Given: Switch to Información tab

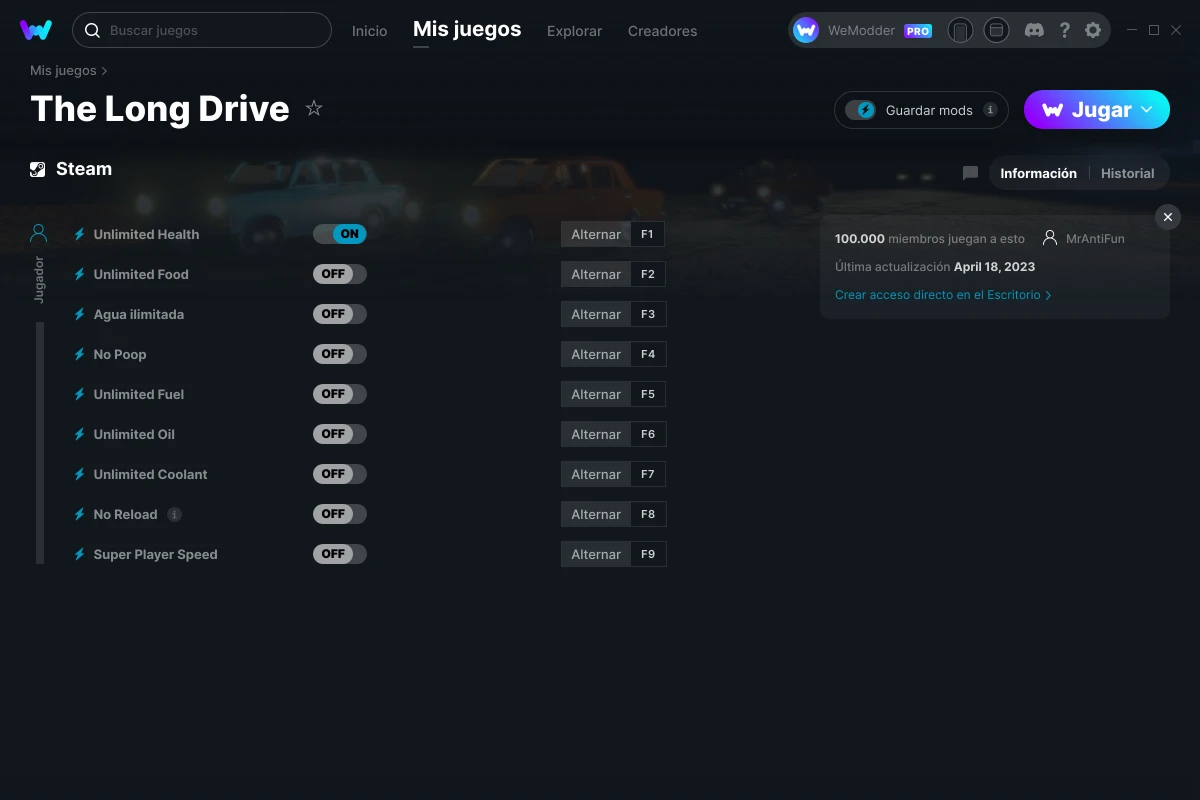Looking at the screenshot, I should coord(1038,173).
